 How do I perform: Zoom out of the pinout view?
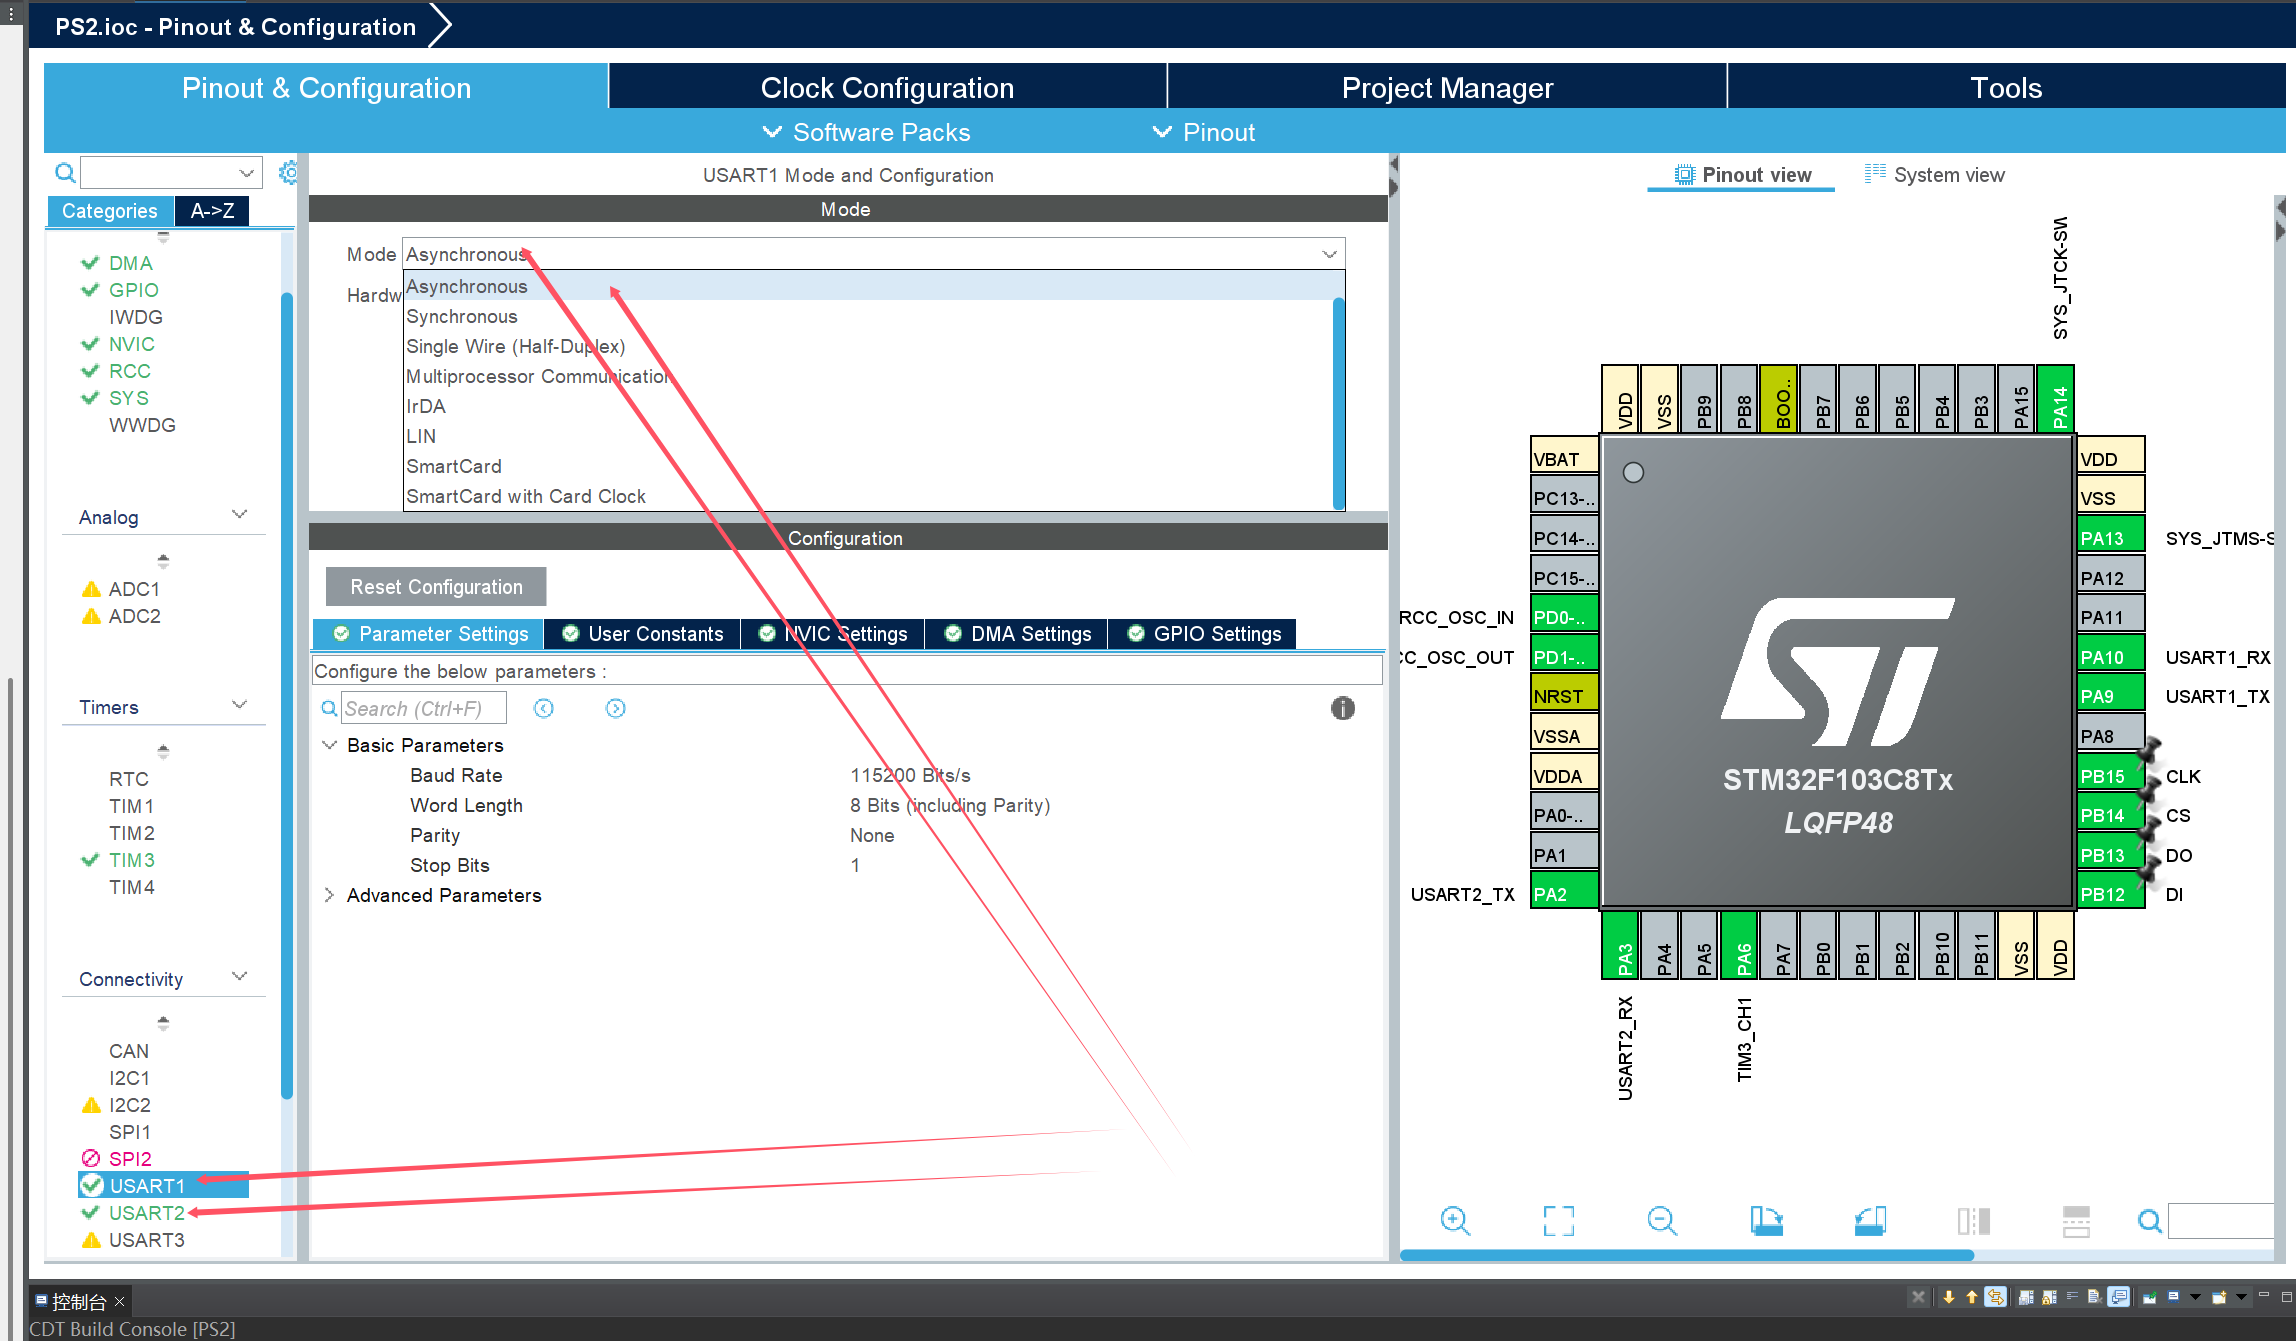(1662, 1220)
